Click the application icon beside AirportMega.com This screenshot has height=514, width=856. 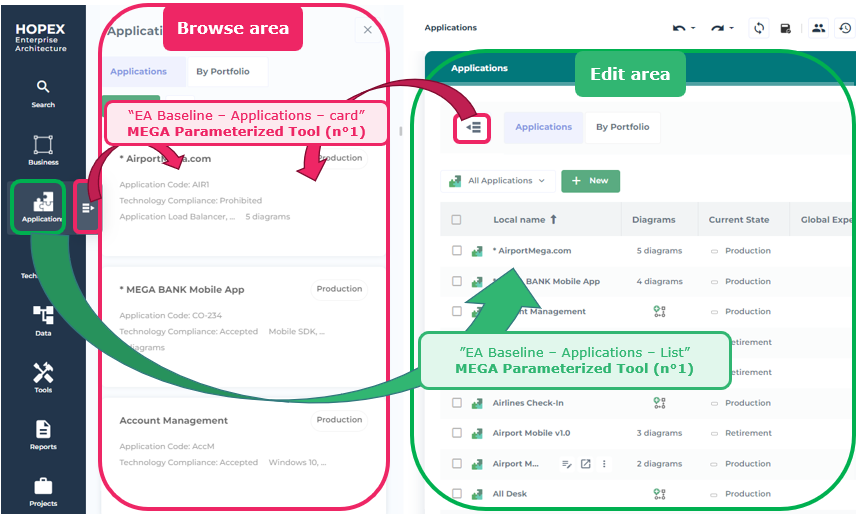tap(477, 251)
